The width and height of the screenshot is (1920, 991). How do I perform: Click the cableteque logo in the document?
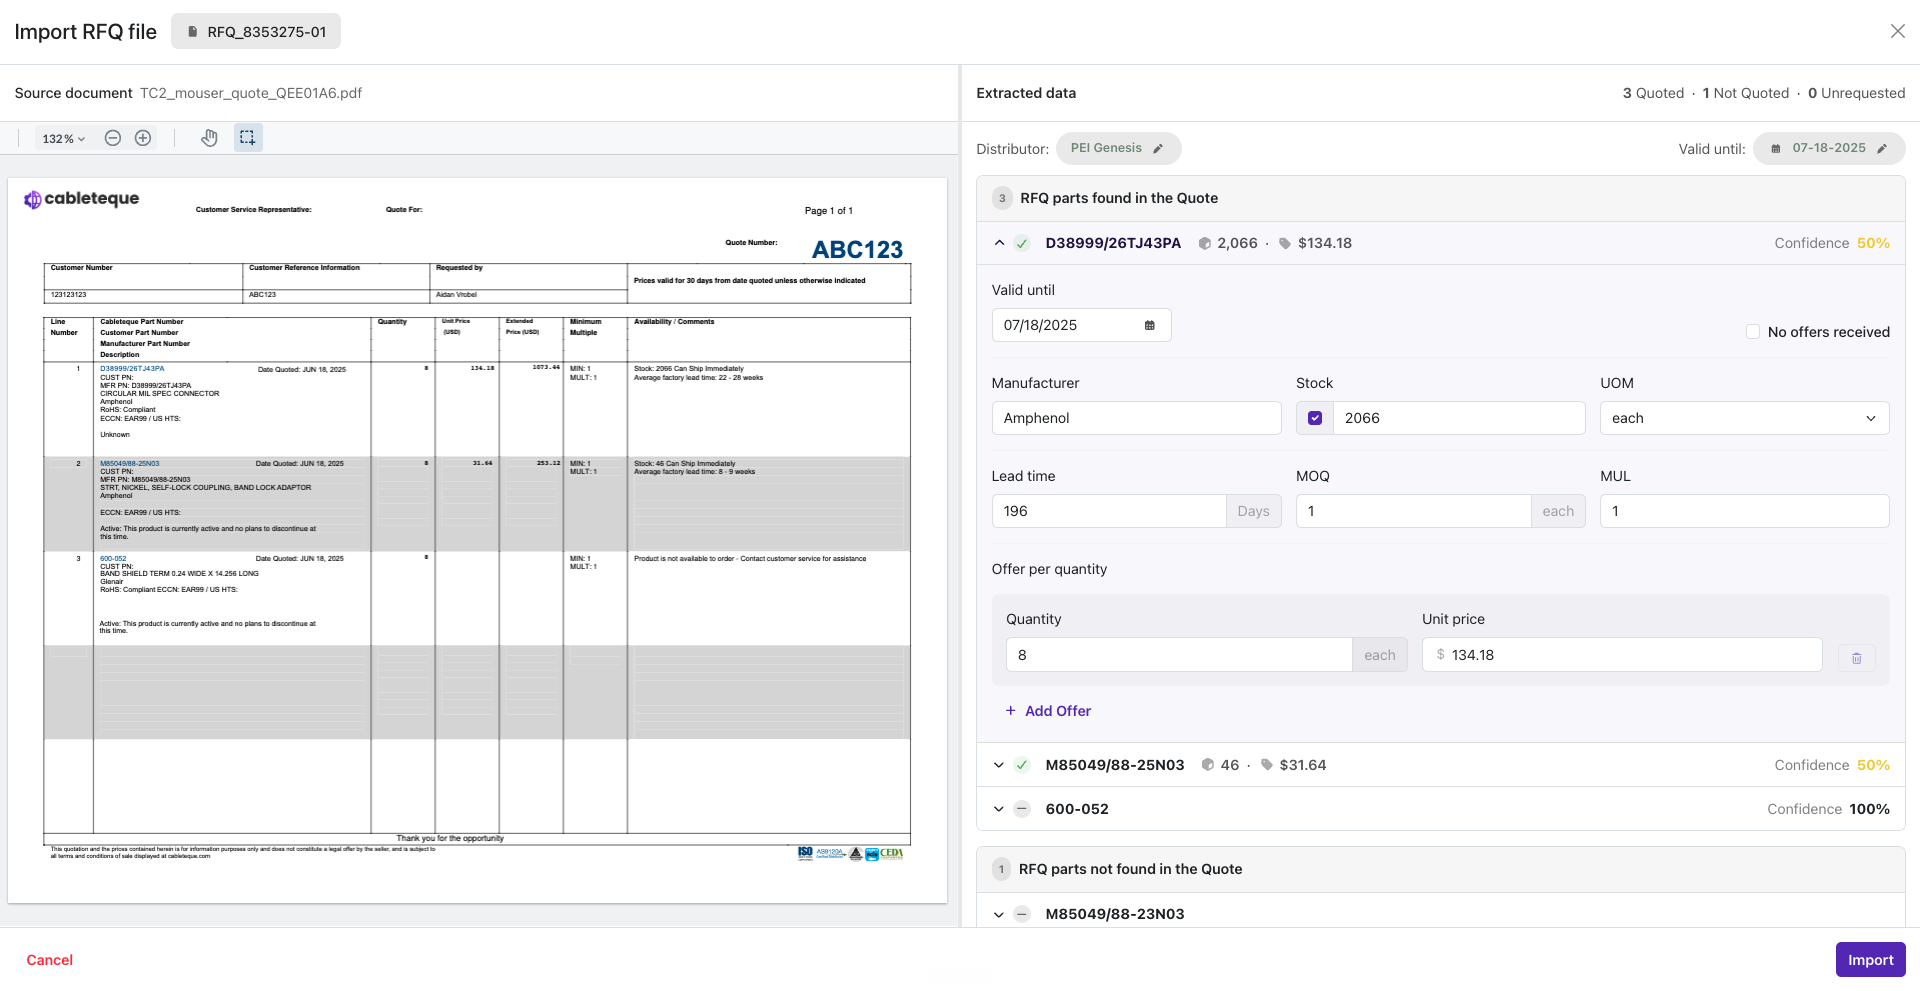click(x=82, y=199)
